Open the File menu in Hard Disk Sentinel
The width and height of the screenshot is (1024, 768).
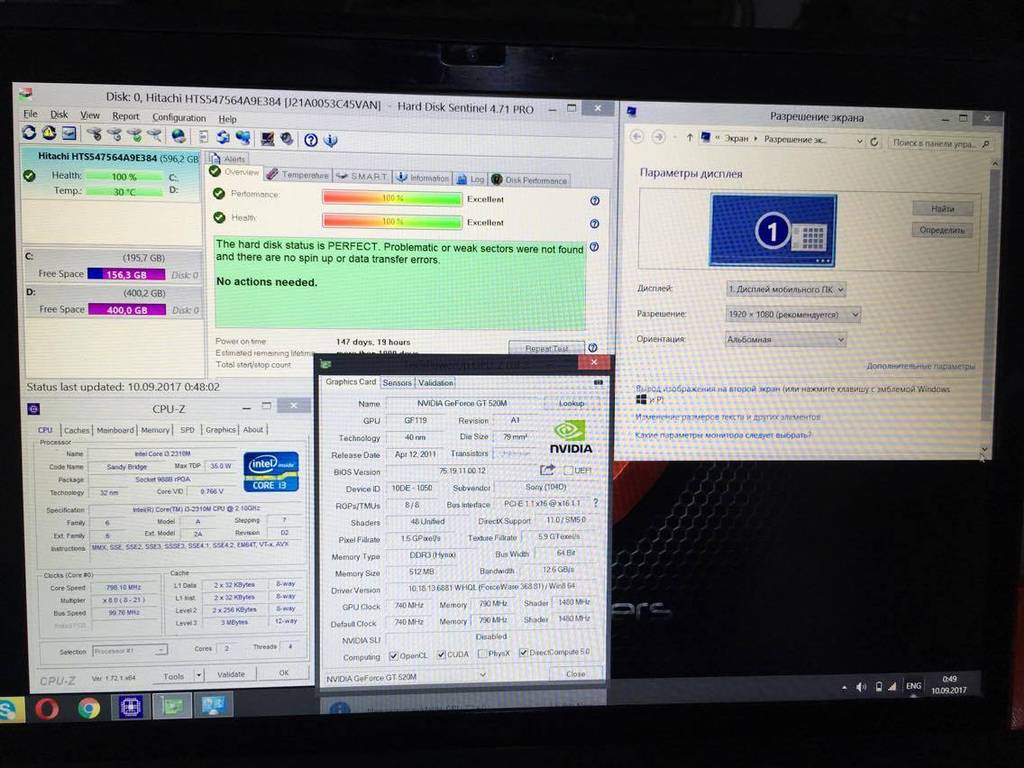pos(31,114)
